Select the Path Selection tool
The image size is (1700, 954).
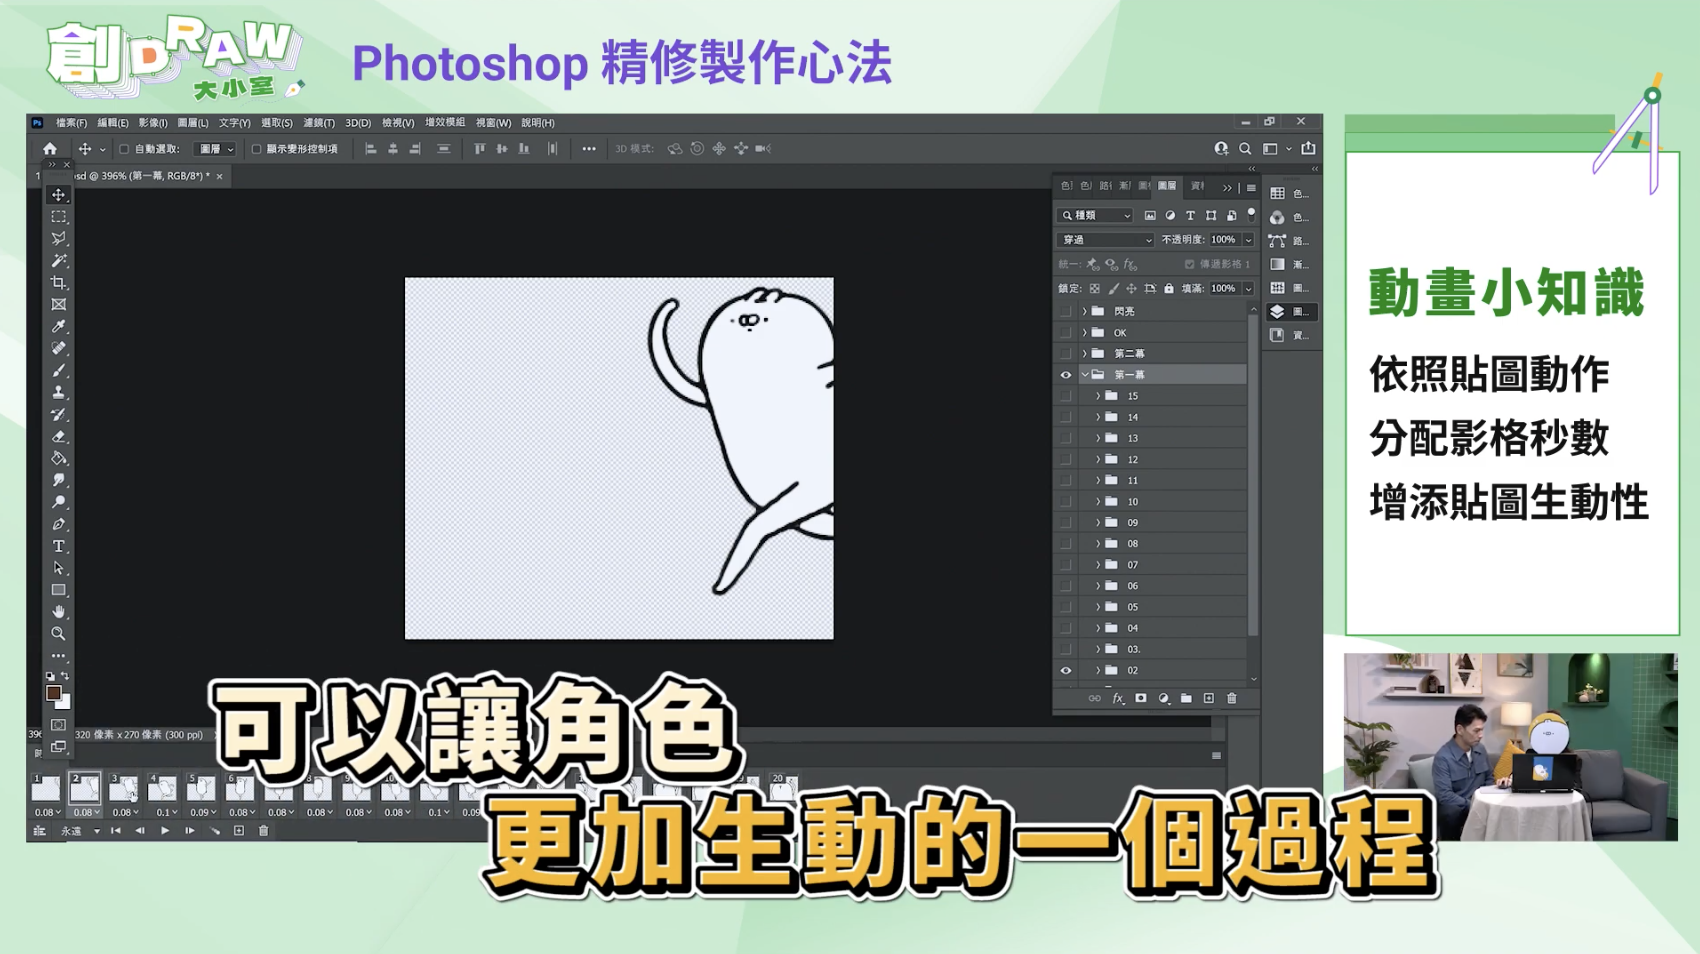tap(59, 568)
